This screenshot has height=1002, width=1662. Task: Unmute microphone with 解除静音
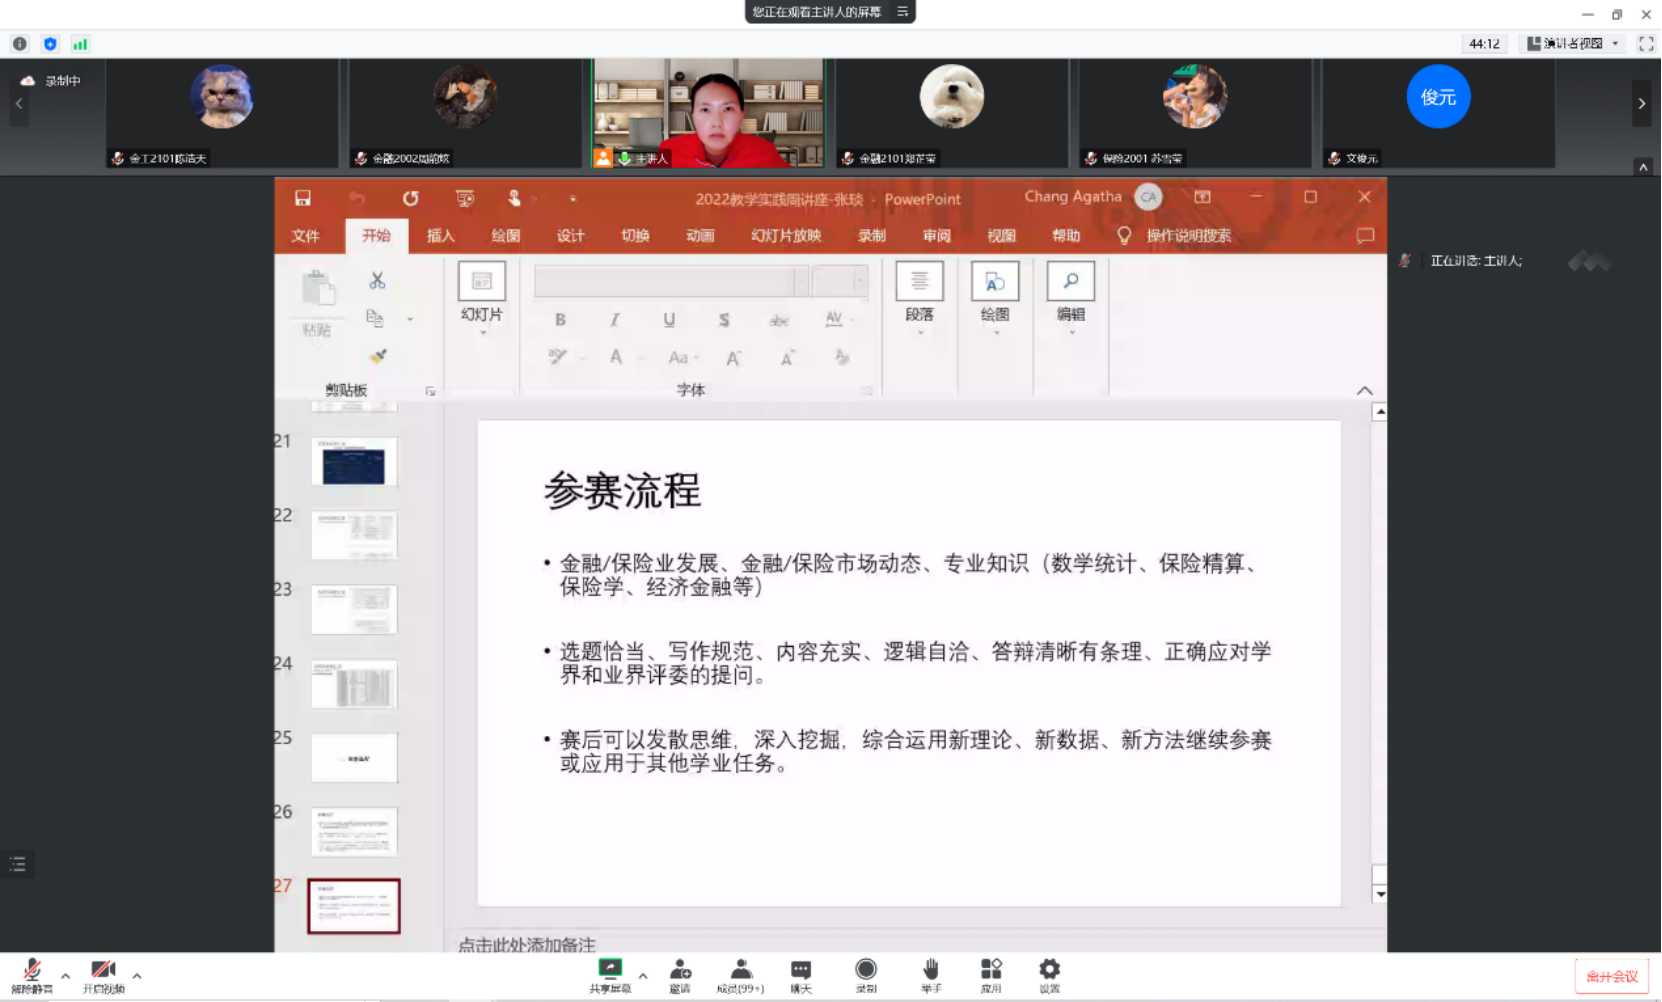(x=32, y=975)
